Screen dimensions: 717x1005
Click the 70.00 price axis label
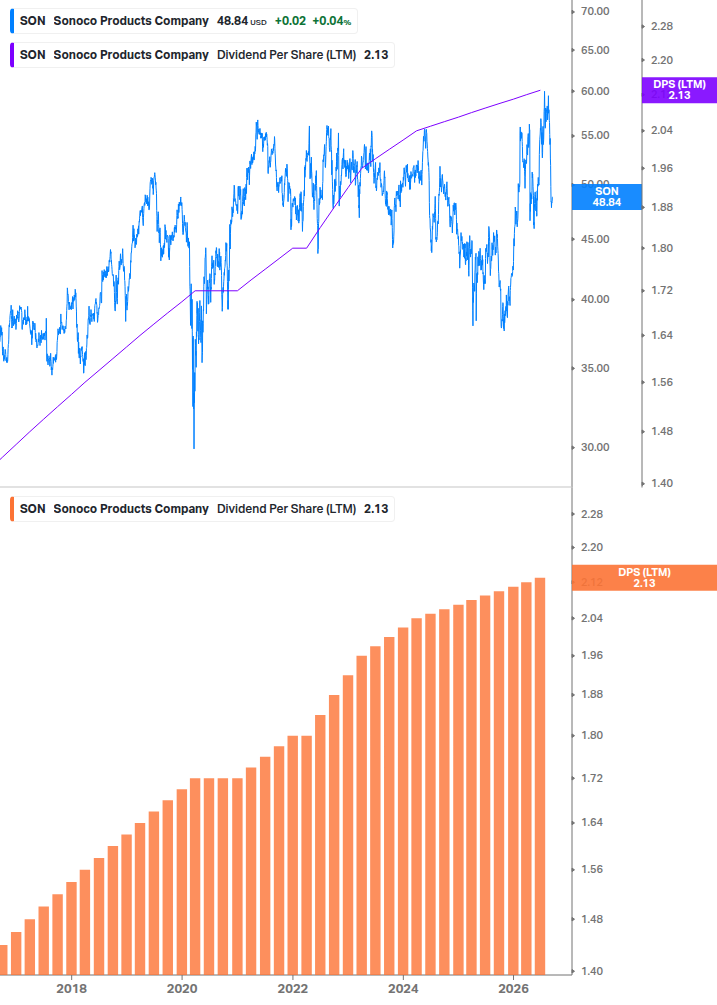tap(595, 11)
